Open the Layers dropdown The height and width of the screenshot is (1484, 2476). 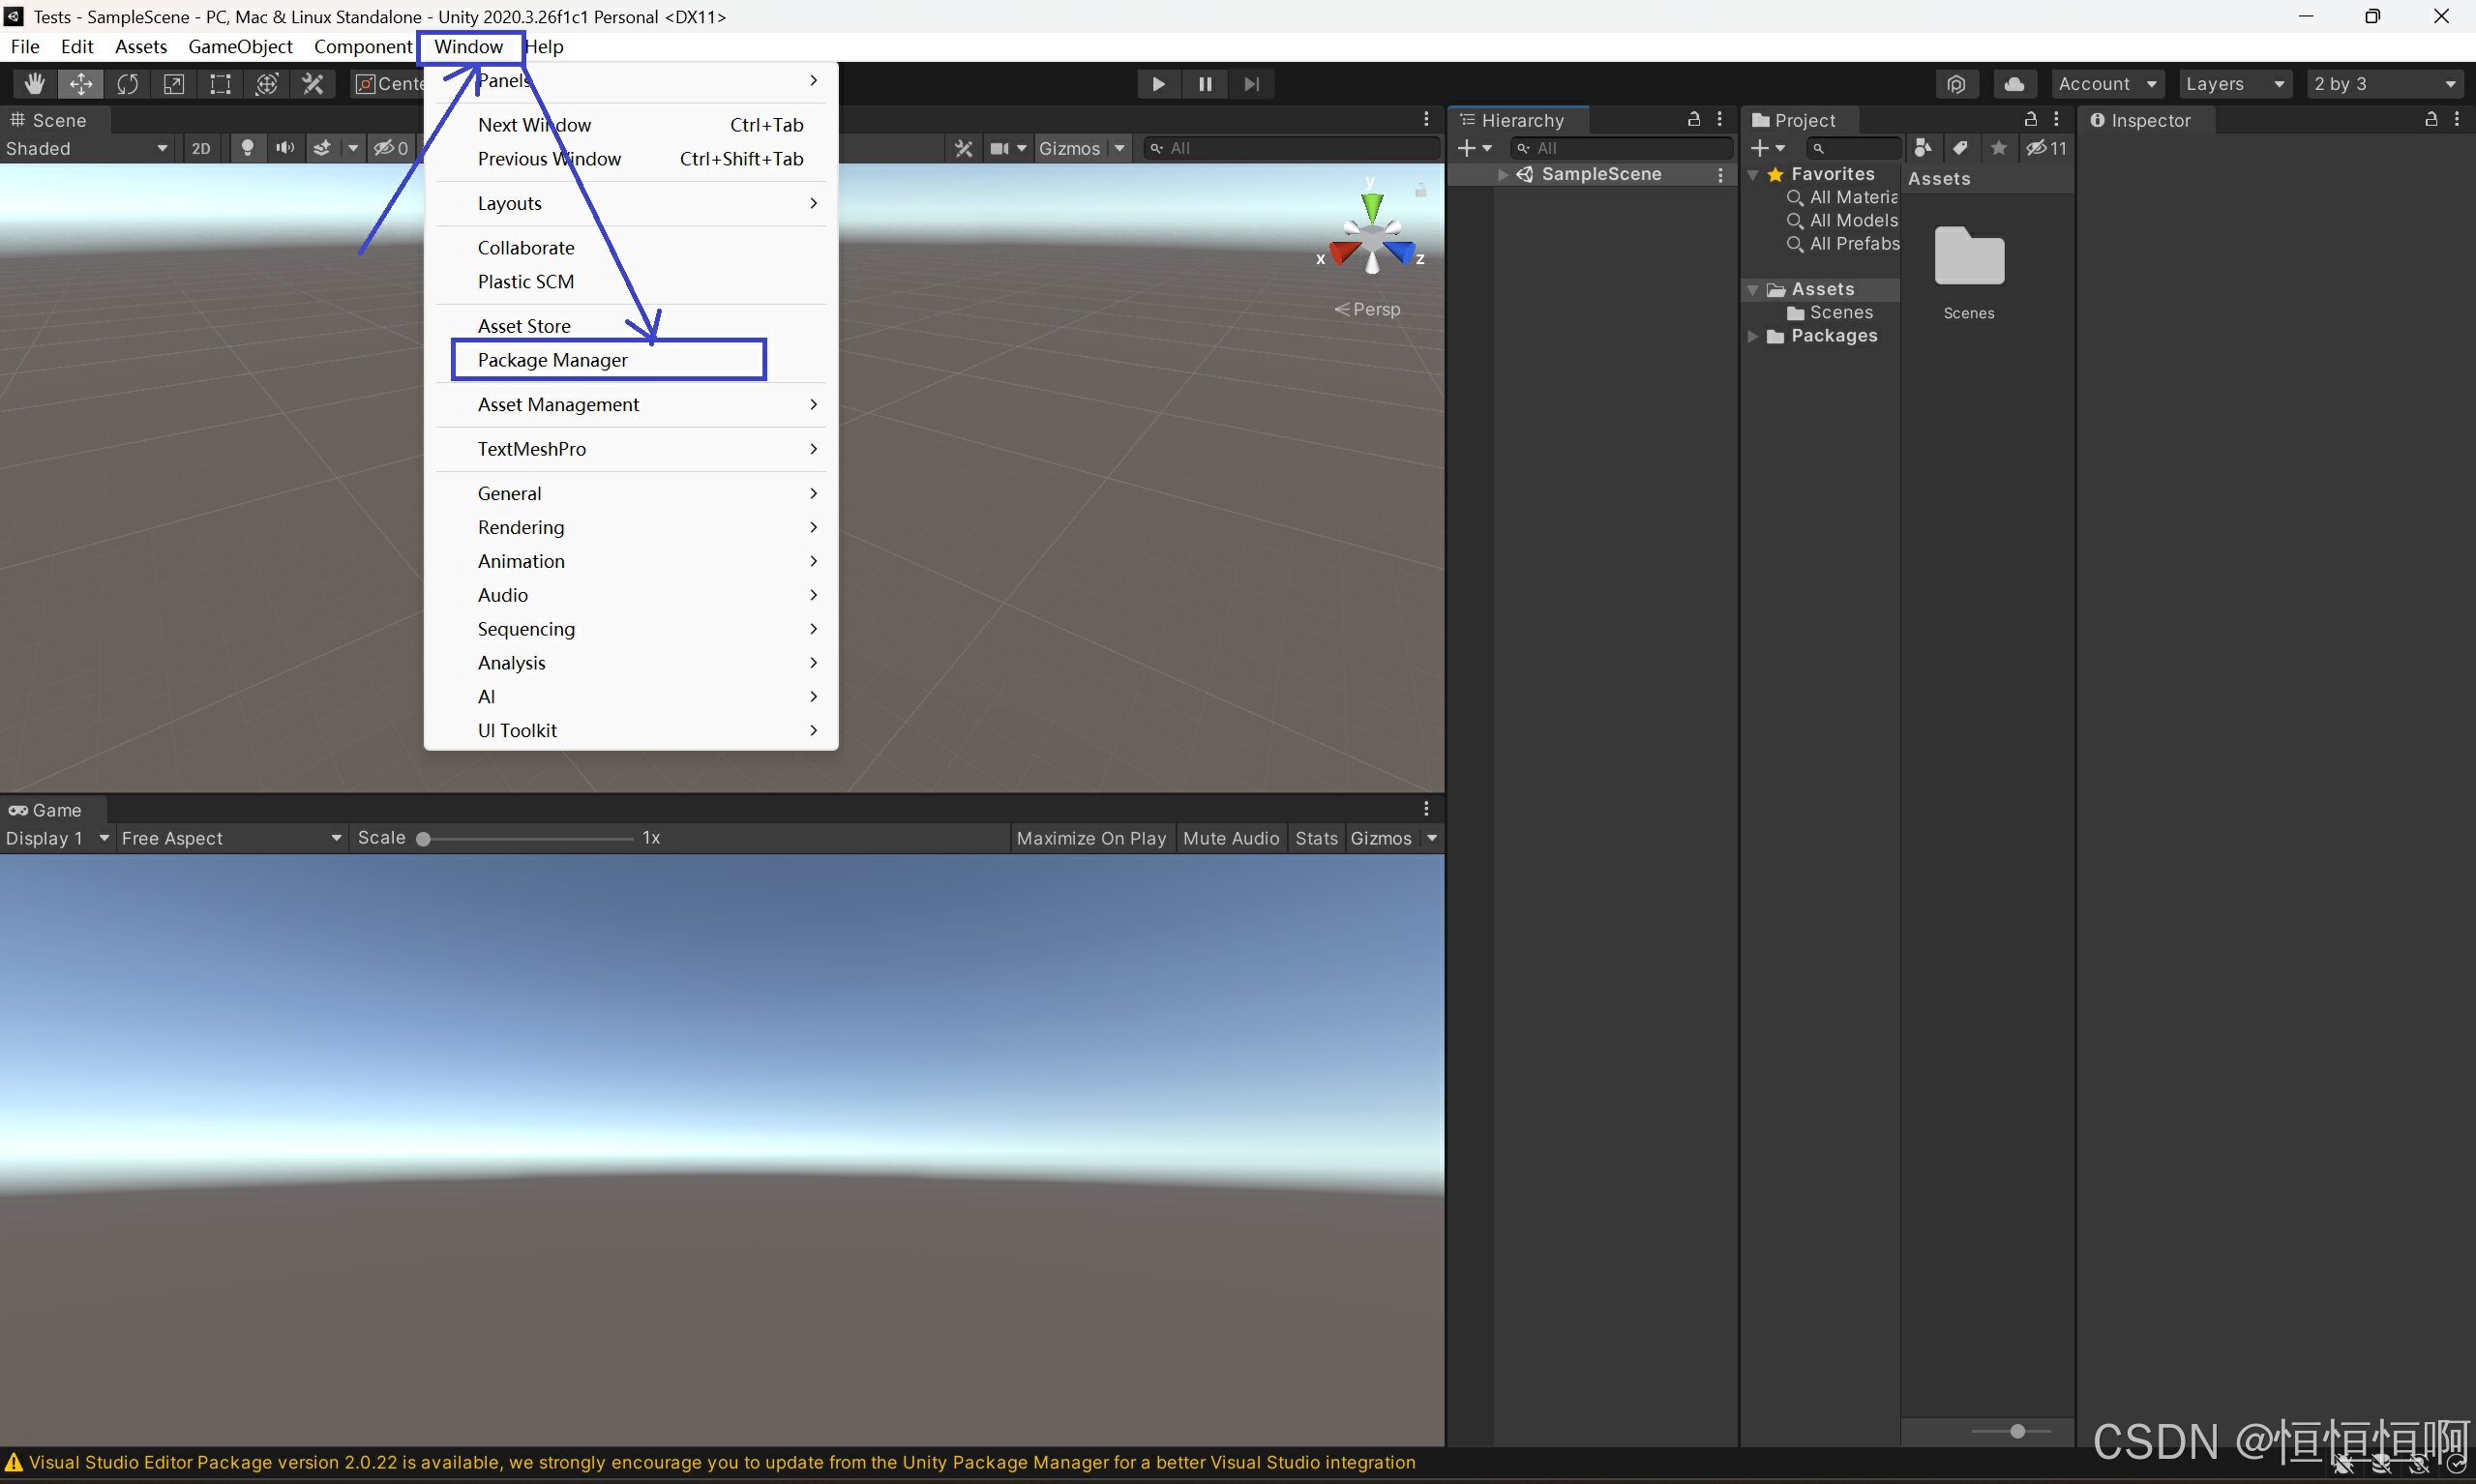(x=2235, y=84)
